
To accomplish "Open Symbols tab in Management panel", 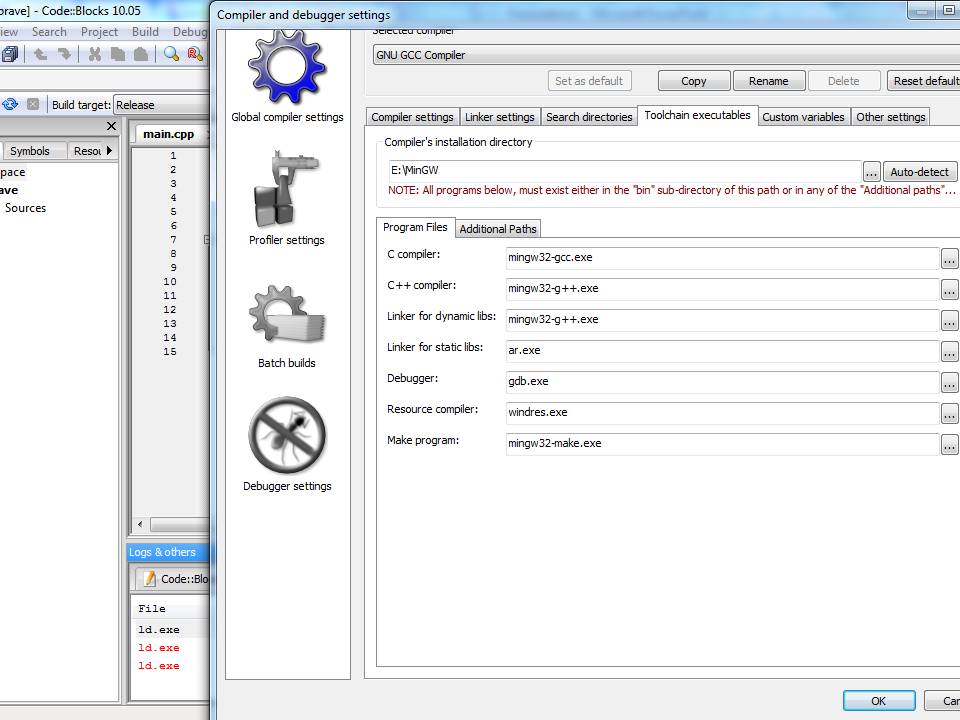I will click(x=29, y=151).
